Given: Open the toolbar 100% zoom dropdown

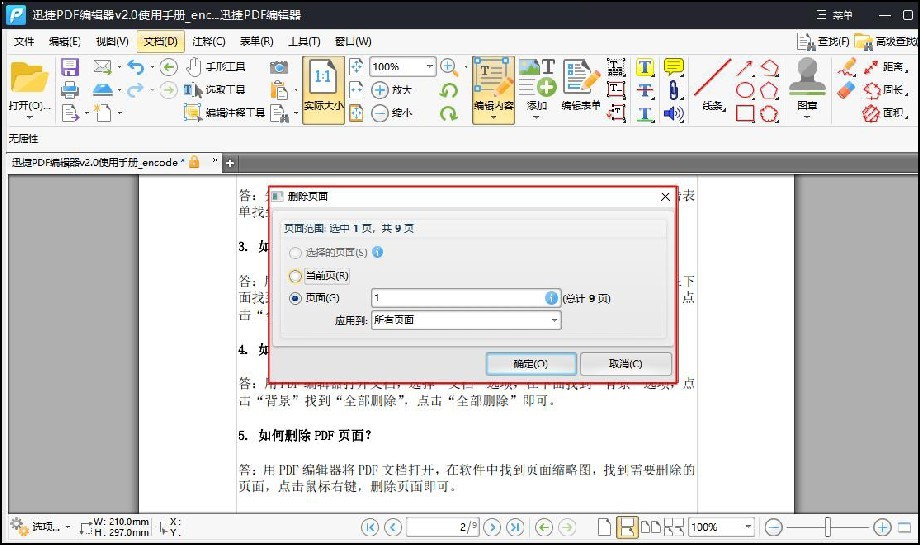Looking at the screenshot, I should (x=430, y=66).
